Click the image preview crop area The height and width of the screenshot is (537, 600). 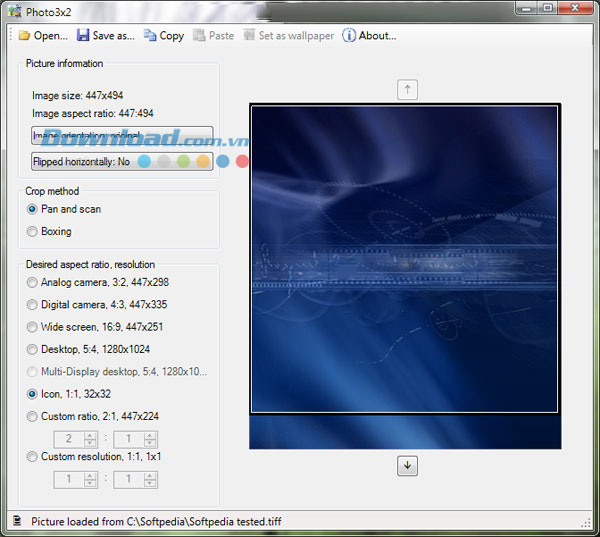(x=404, y=258)
